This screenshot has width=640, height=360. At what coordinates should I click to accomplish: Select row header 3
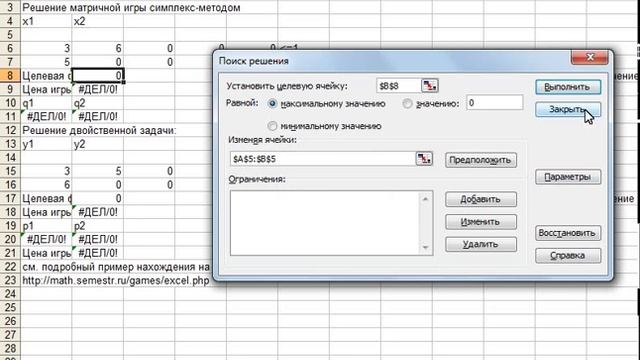tap(10, 7)
